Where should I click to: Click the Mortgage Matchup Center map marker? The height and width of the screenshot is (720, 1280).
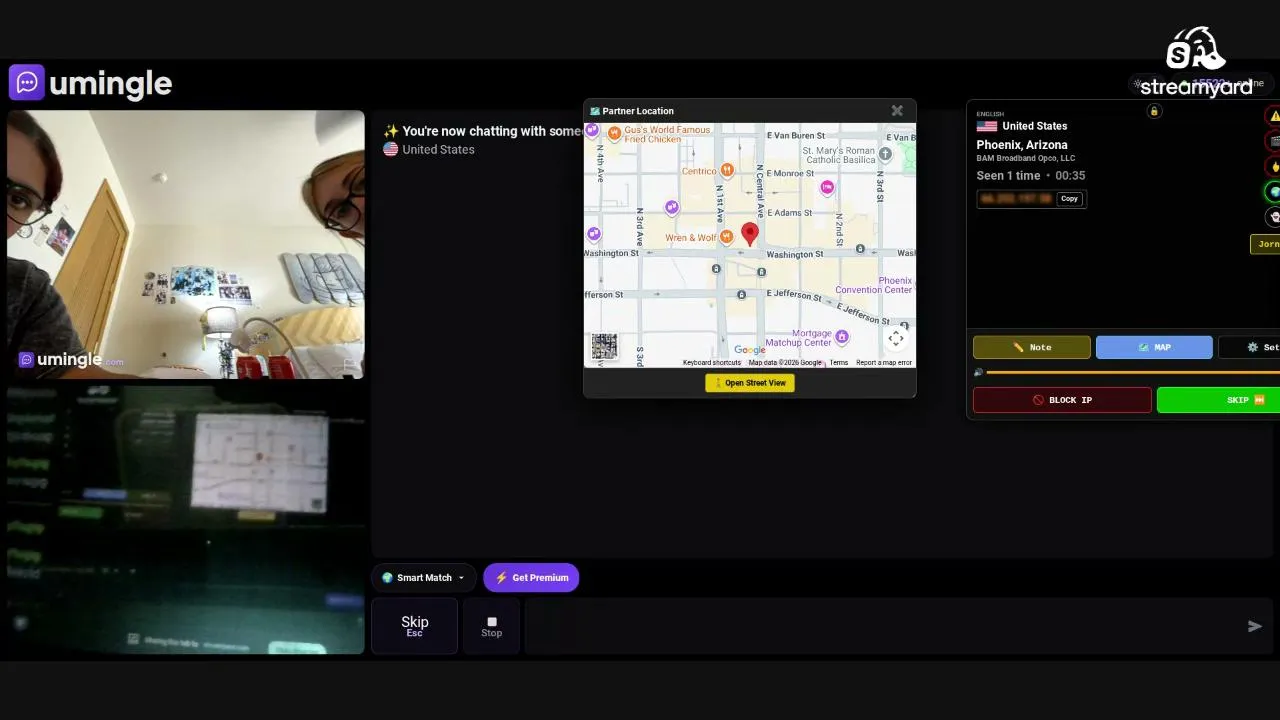click(x=842, y=337)
